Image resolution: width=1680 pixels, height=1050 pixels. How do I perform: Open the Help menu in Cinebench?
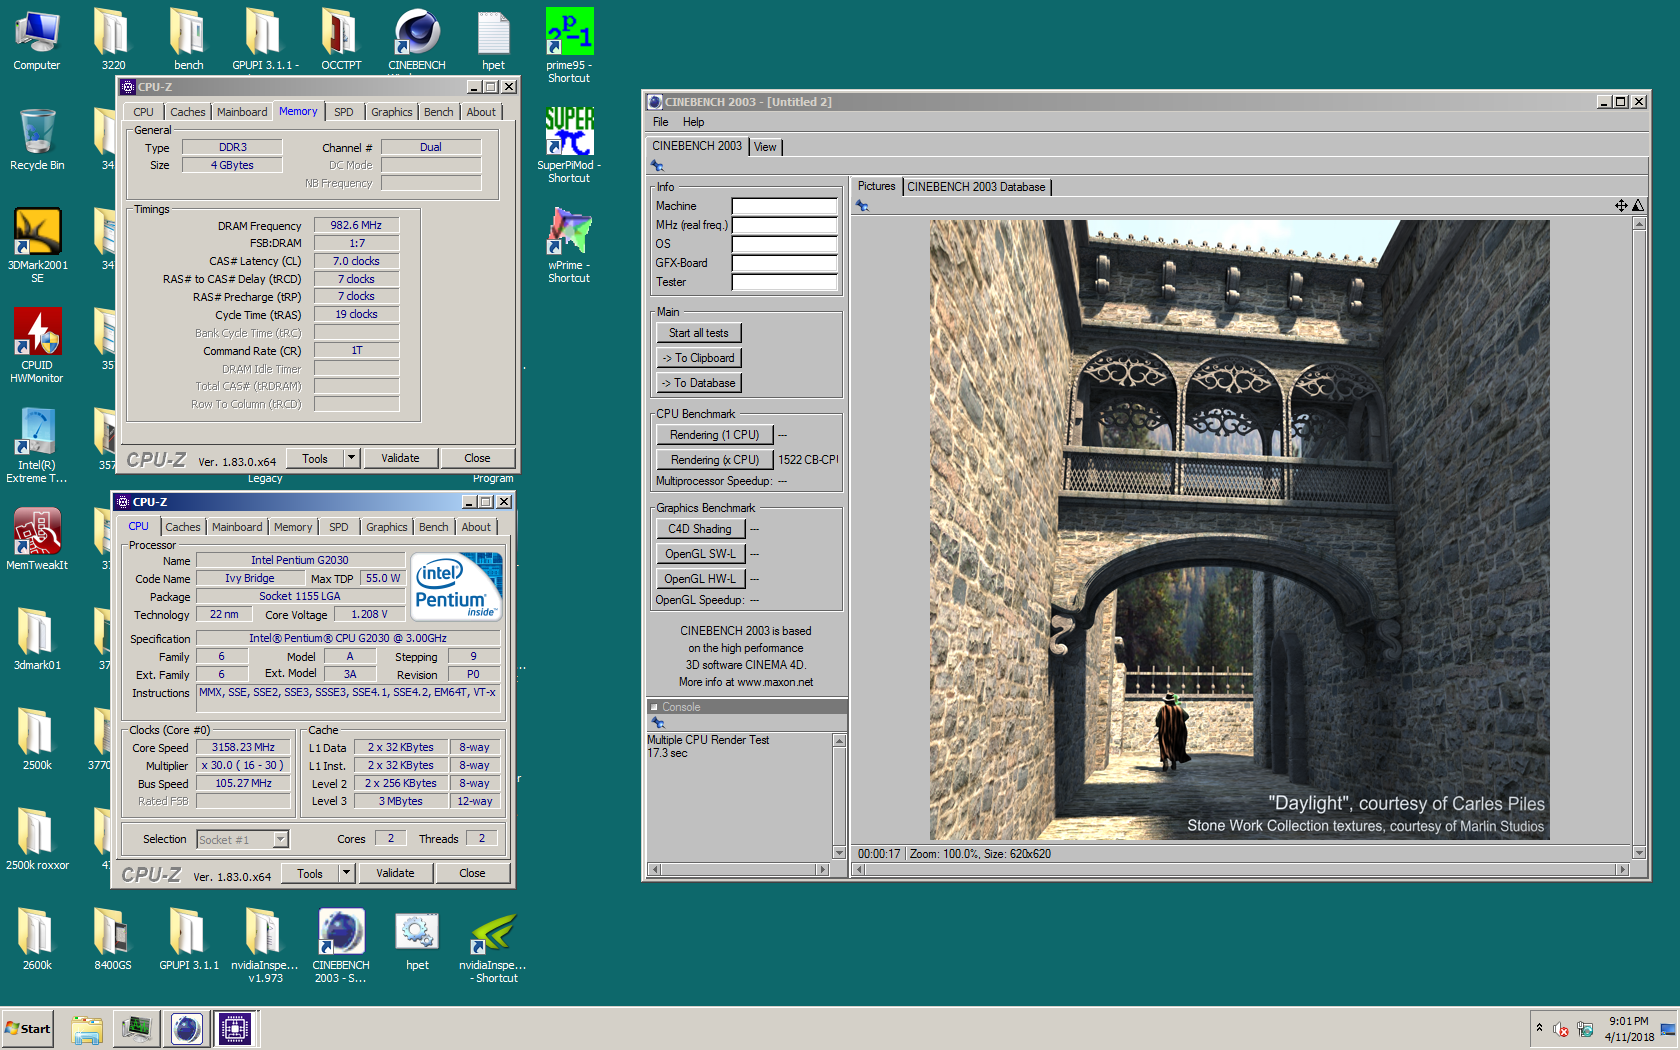693,122
